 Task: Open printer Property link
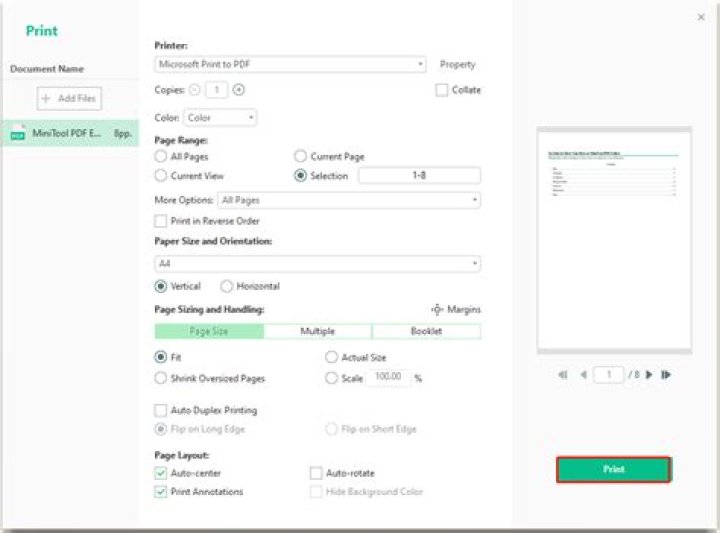tap(457, 65)
